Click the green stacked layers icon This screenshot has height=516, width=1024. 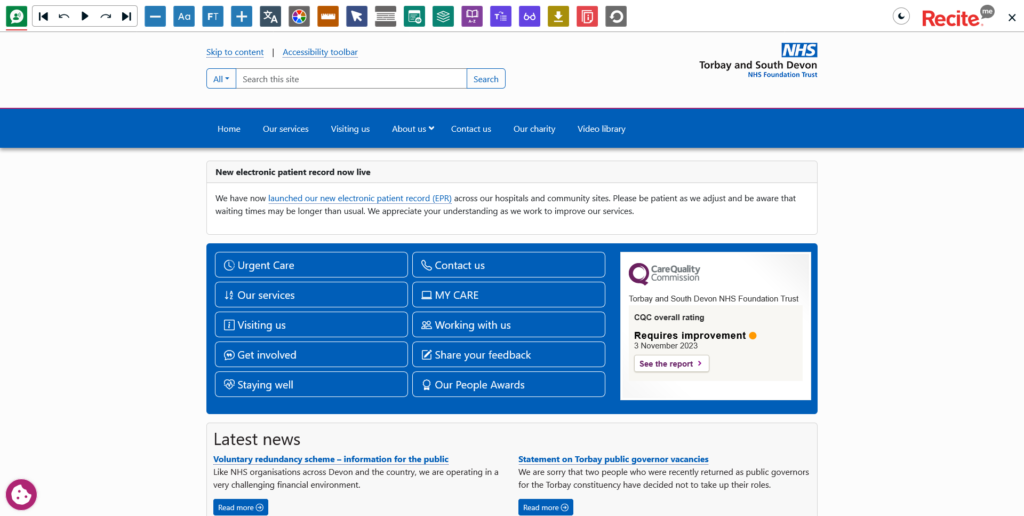[443, 16]
